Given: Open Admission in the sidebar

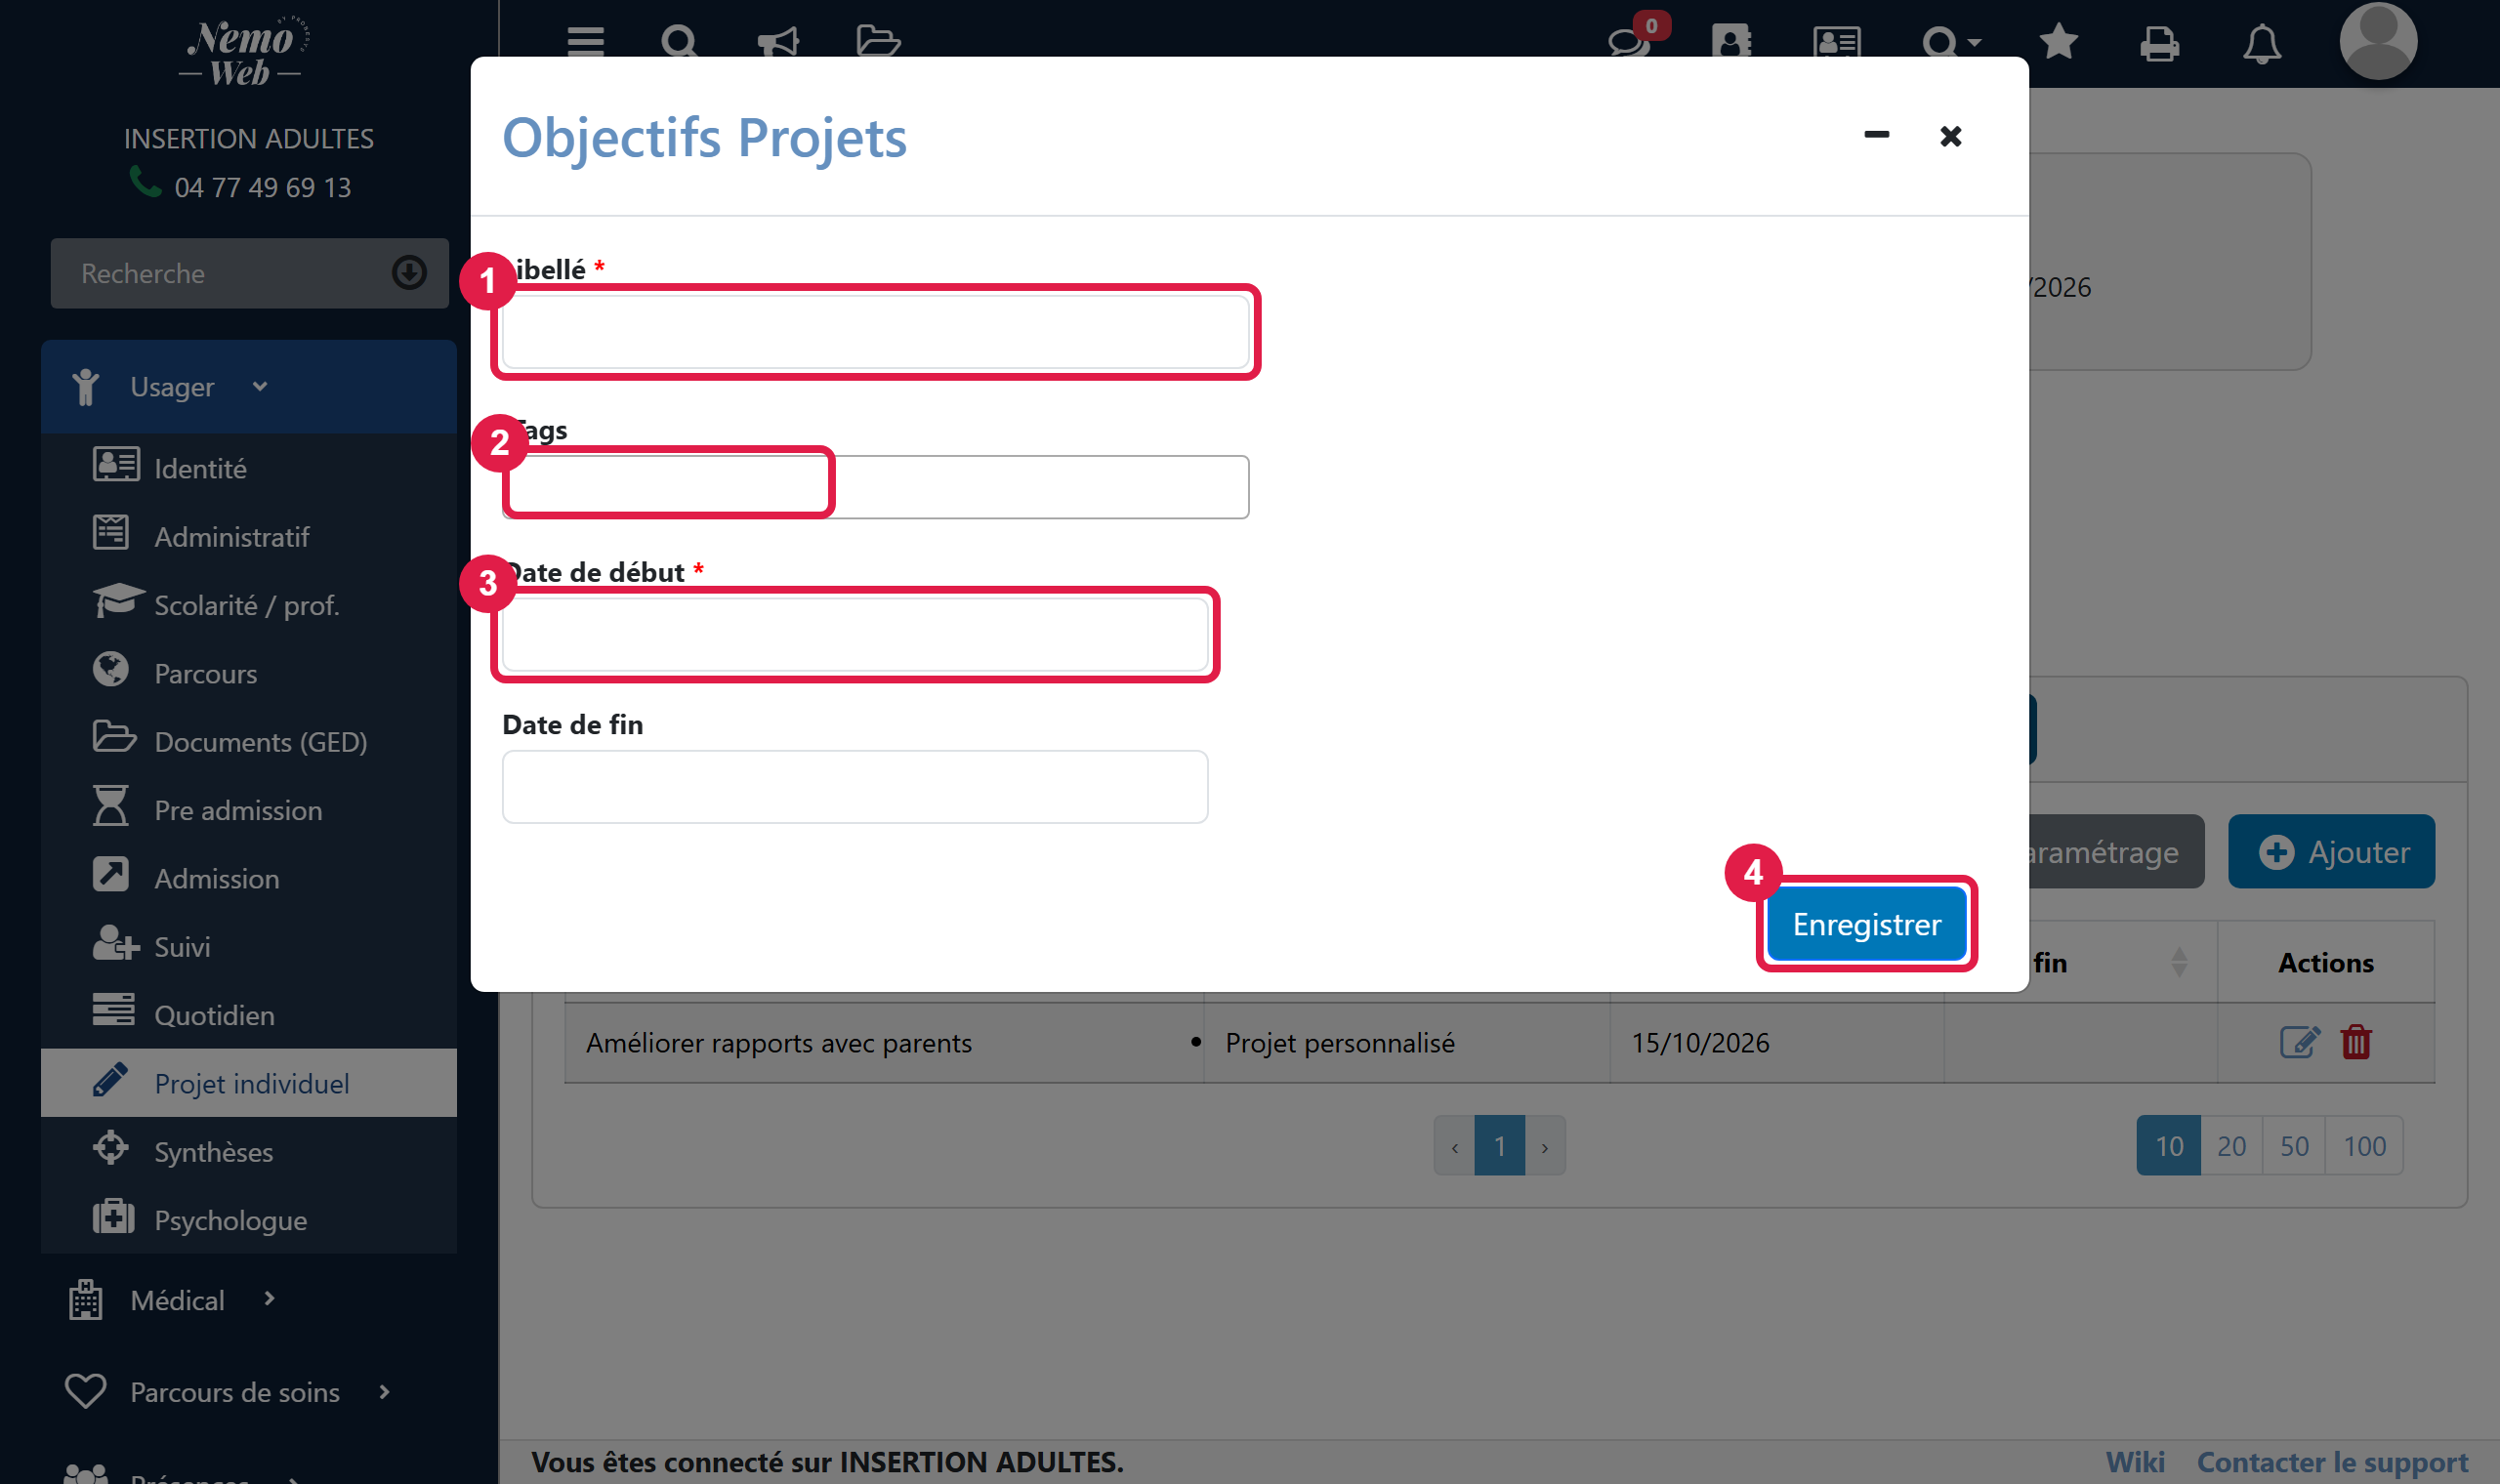Looking at the screenshot, I should coord(248,878).
